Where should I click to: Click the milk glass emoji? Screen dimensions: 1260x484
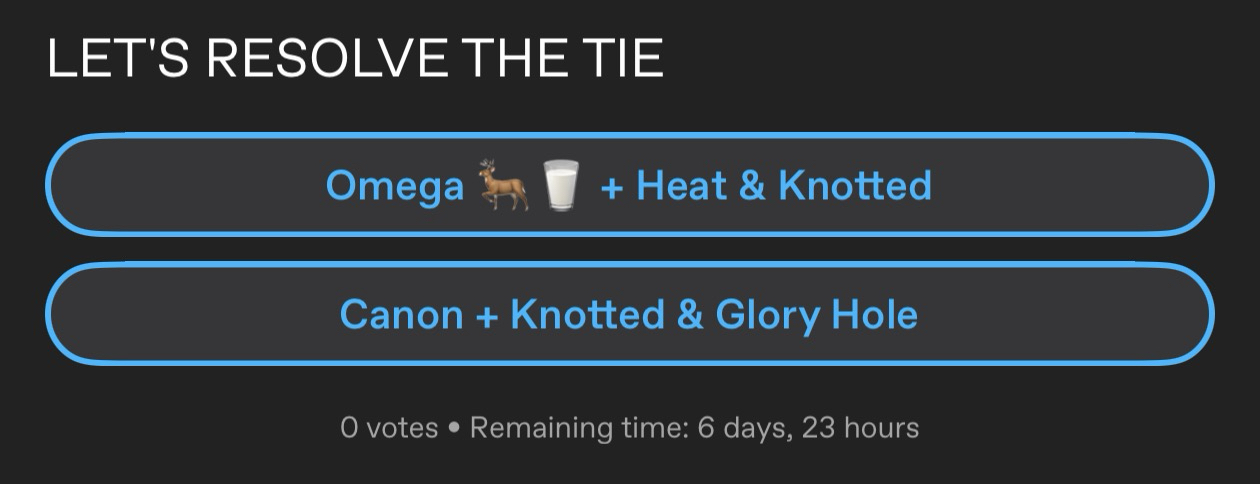click(561, 186)
